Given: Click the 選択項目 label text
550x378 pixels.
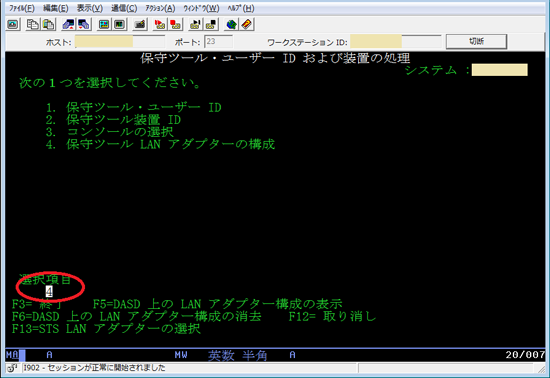Looking at the screenshot, I should 45,279.
